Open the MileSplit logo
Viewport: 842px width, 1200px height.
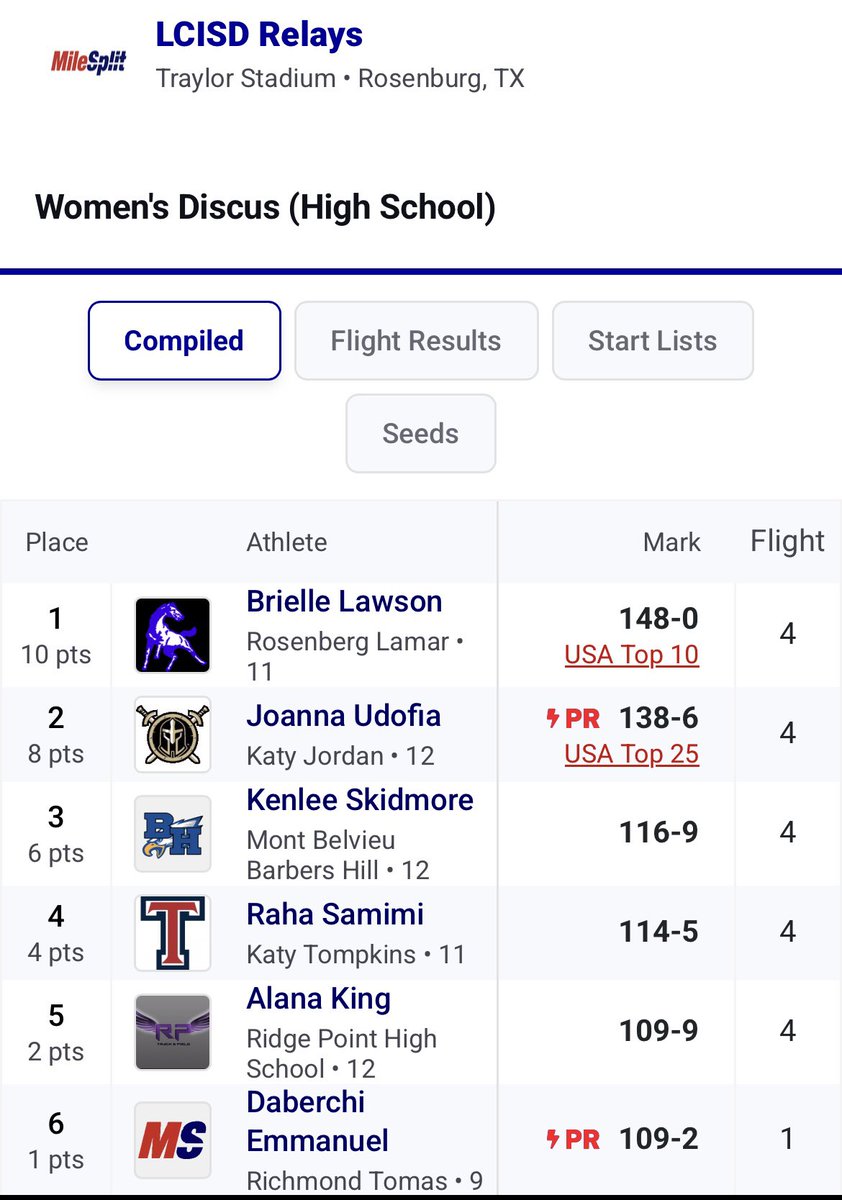pos(89,62)
